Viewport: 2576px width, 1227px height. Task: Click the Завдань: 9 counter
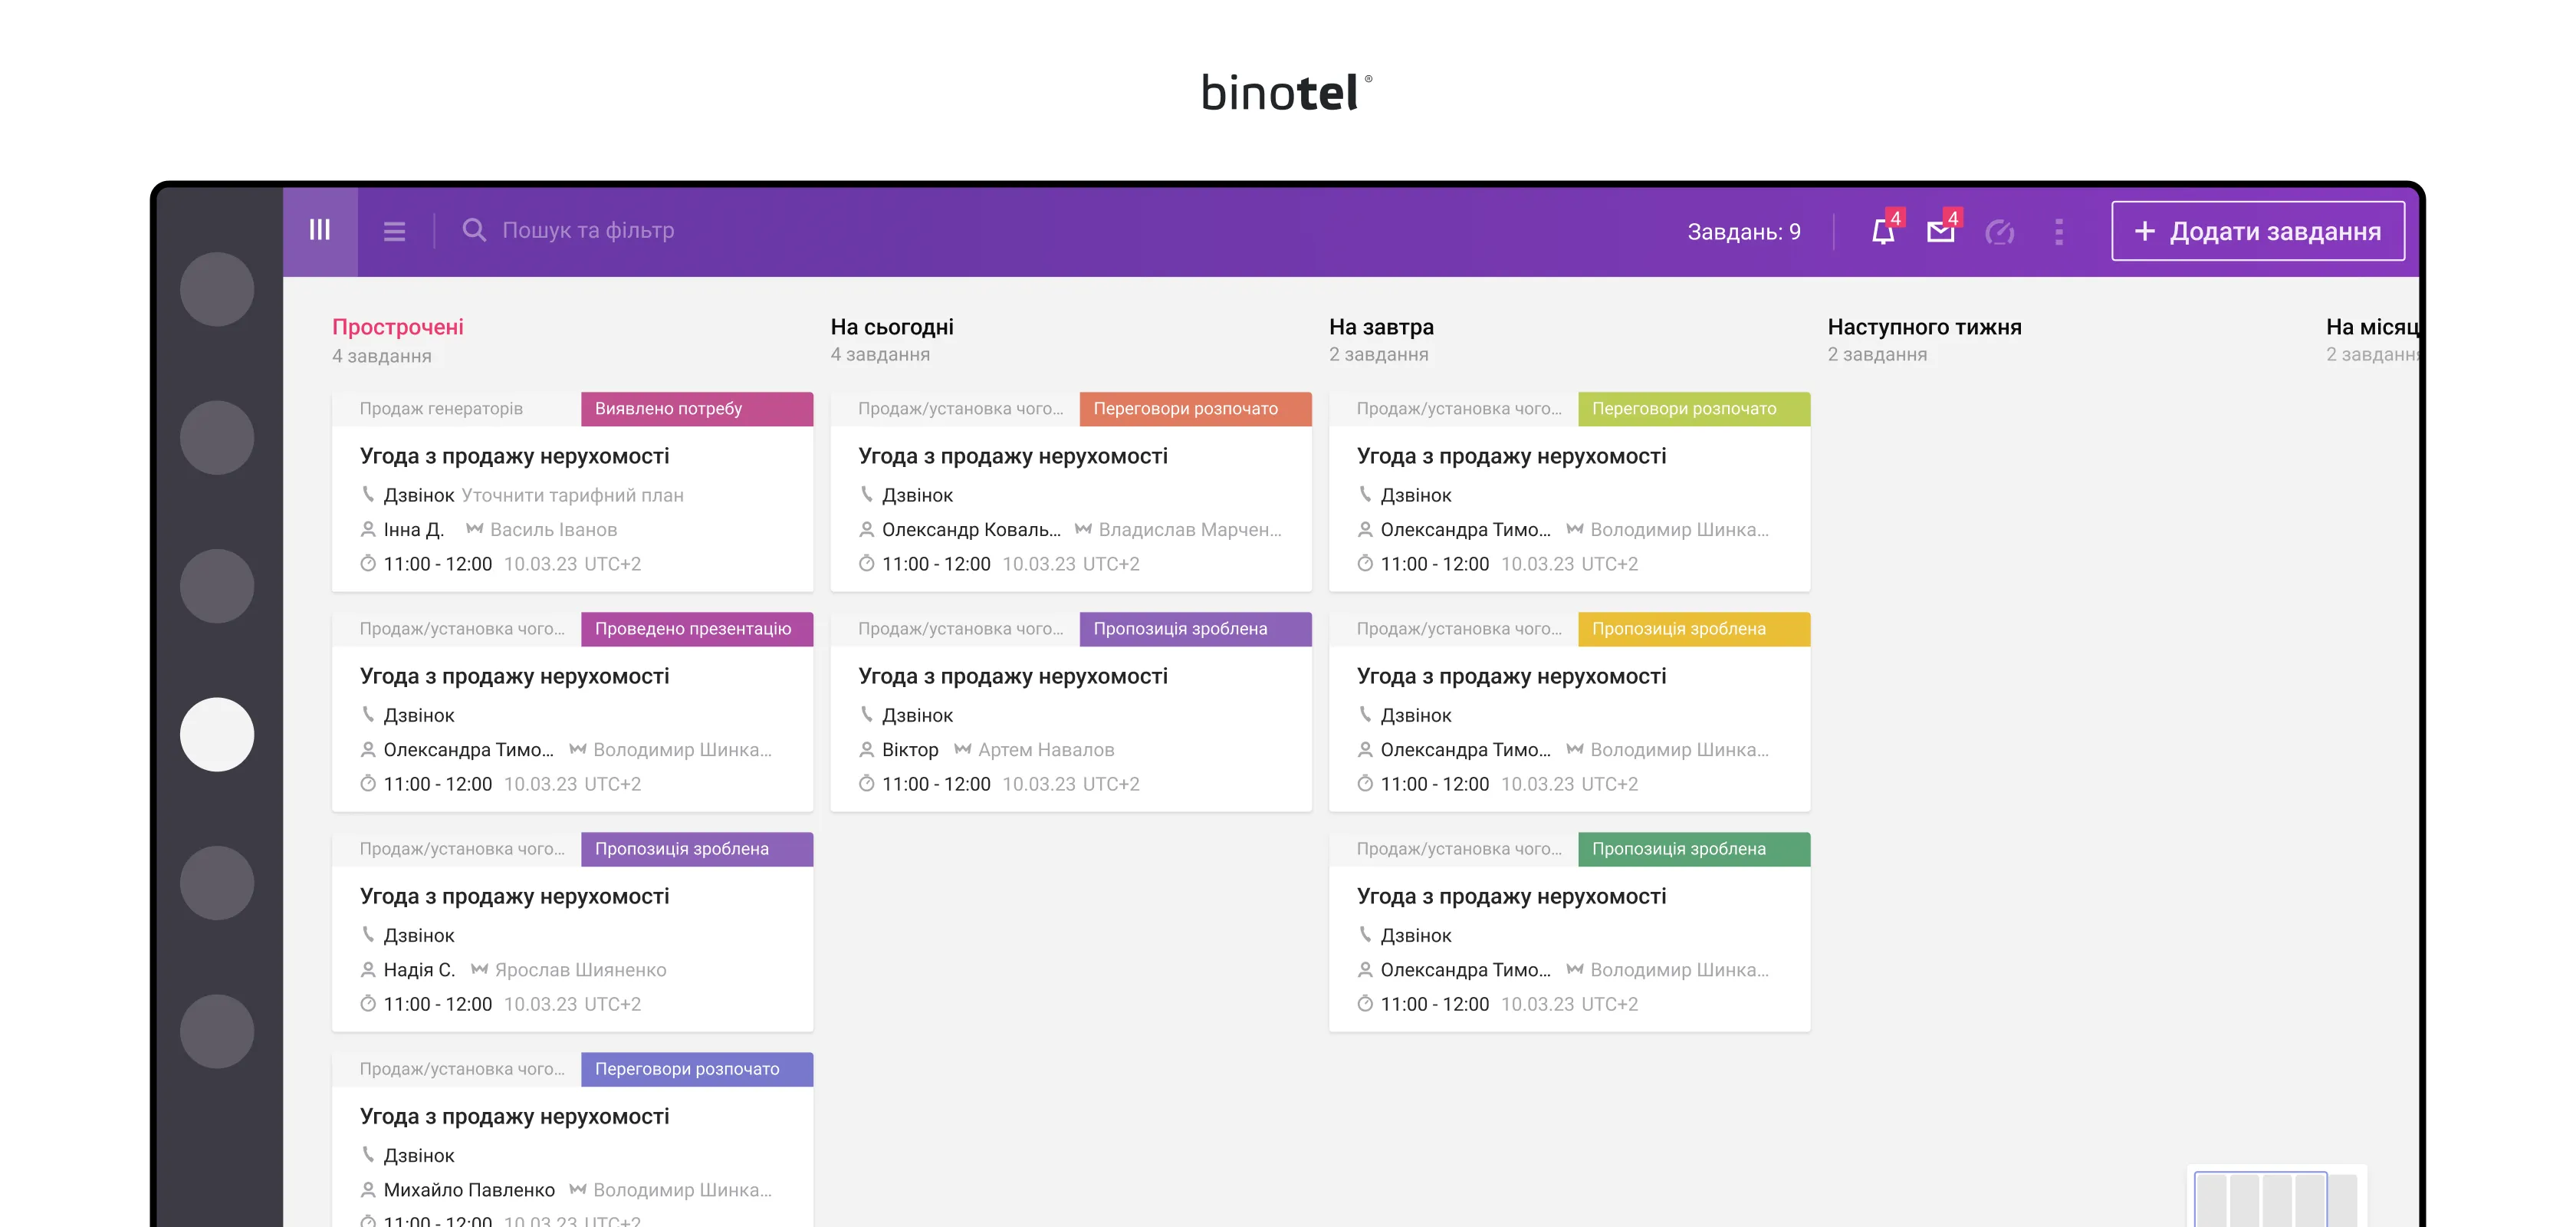tap(1744, 232)
